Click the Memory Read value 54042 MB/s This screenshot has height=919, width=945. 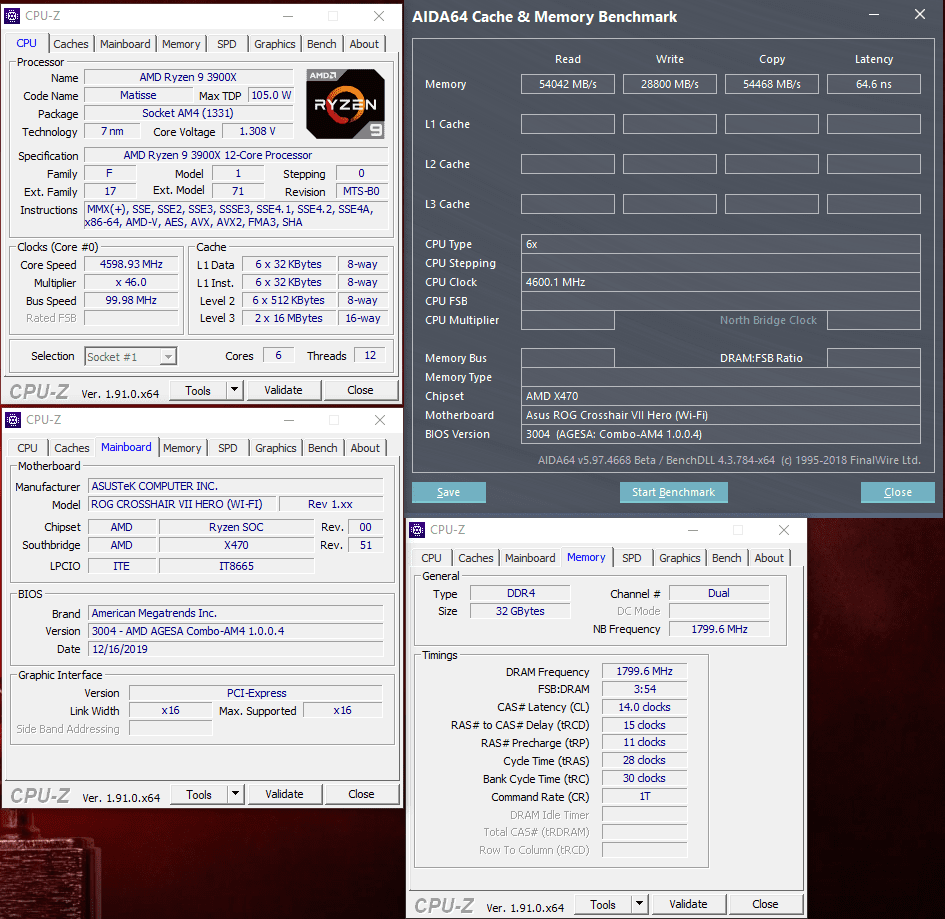568,84
